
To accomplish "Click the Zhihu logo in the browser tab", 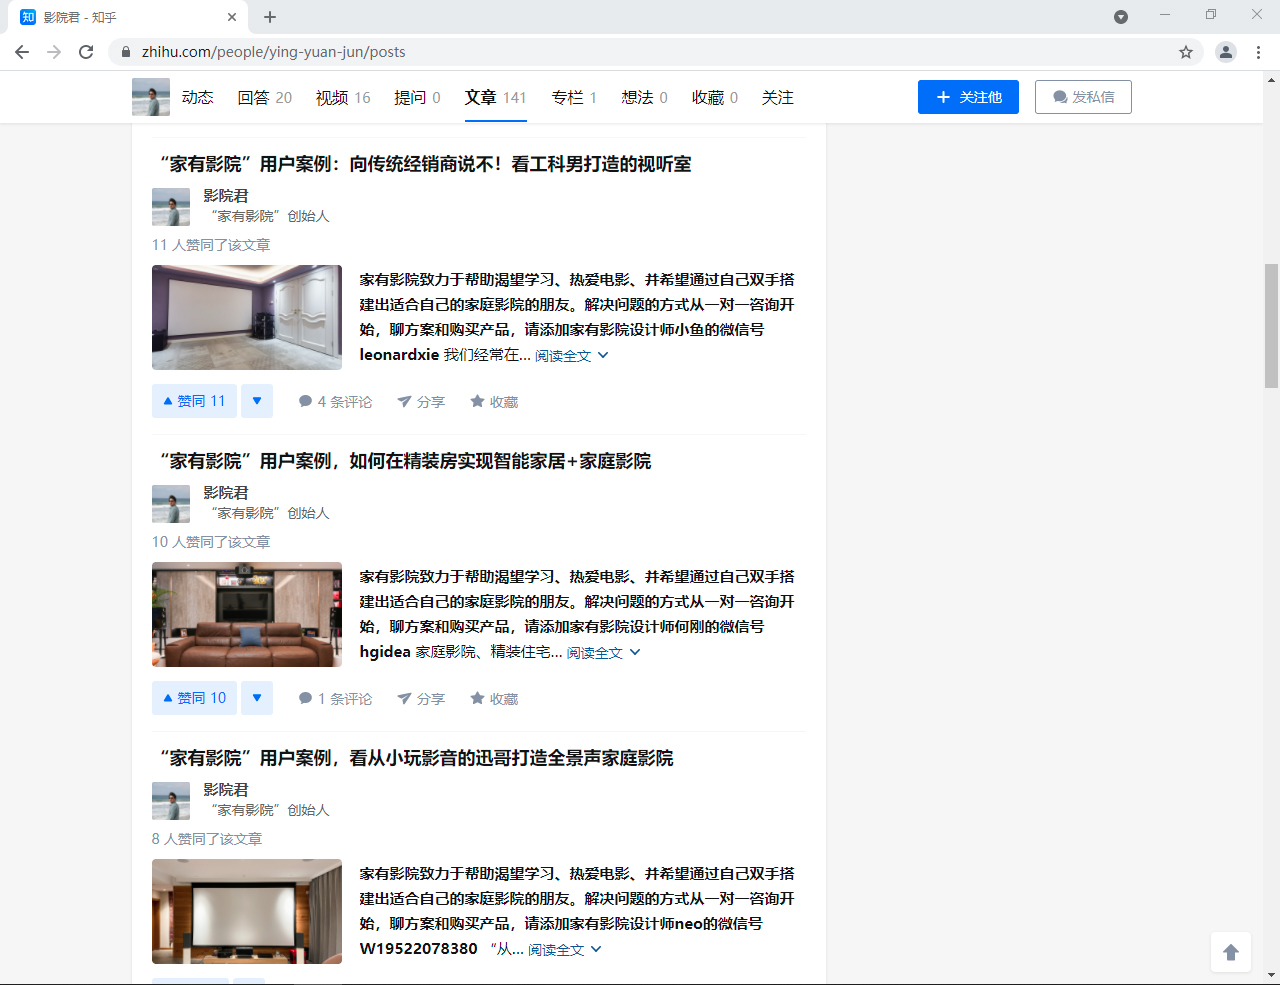I will pos(29,16).
